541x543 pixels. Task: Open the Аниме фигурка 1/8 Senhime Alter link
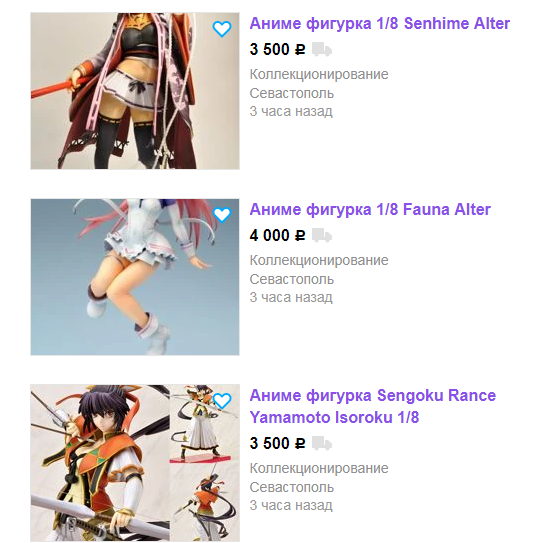pos(380,24)
